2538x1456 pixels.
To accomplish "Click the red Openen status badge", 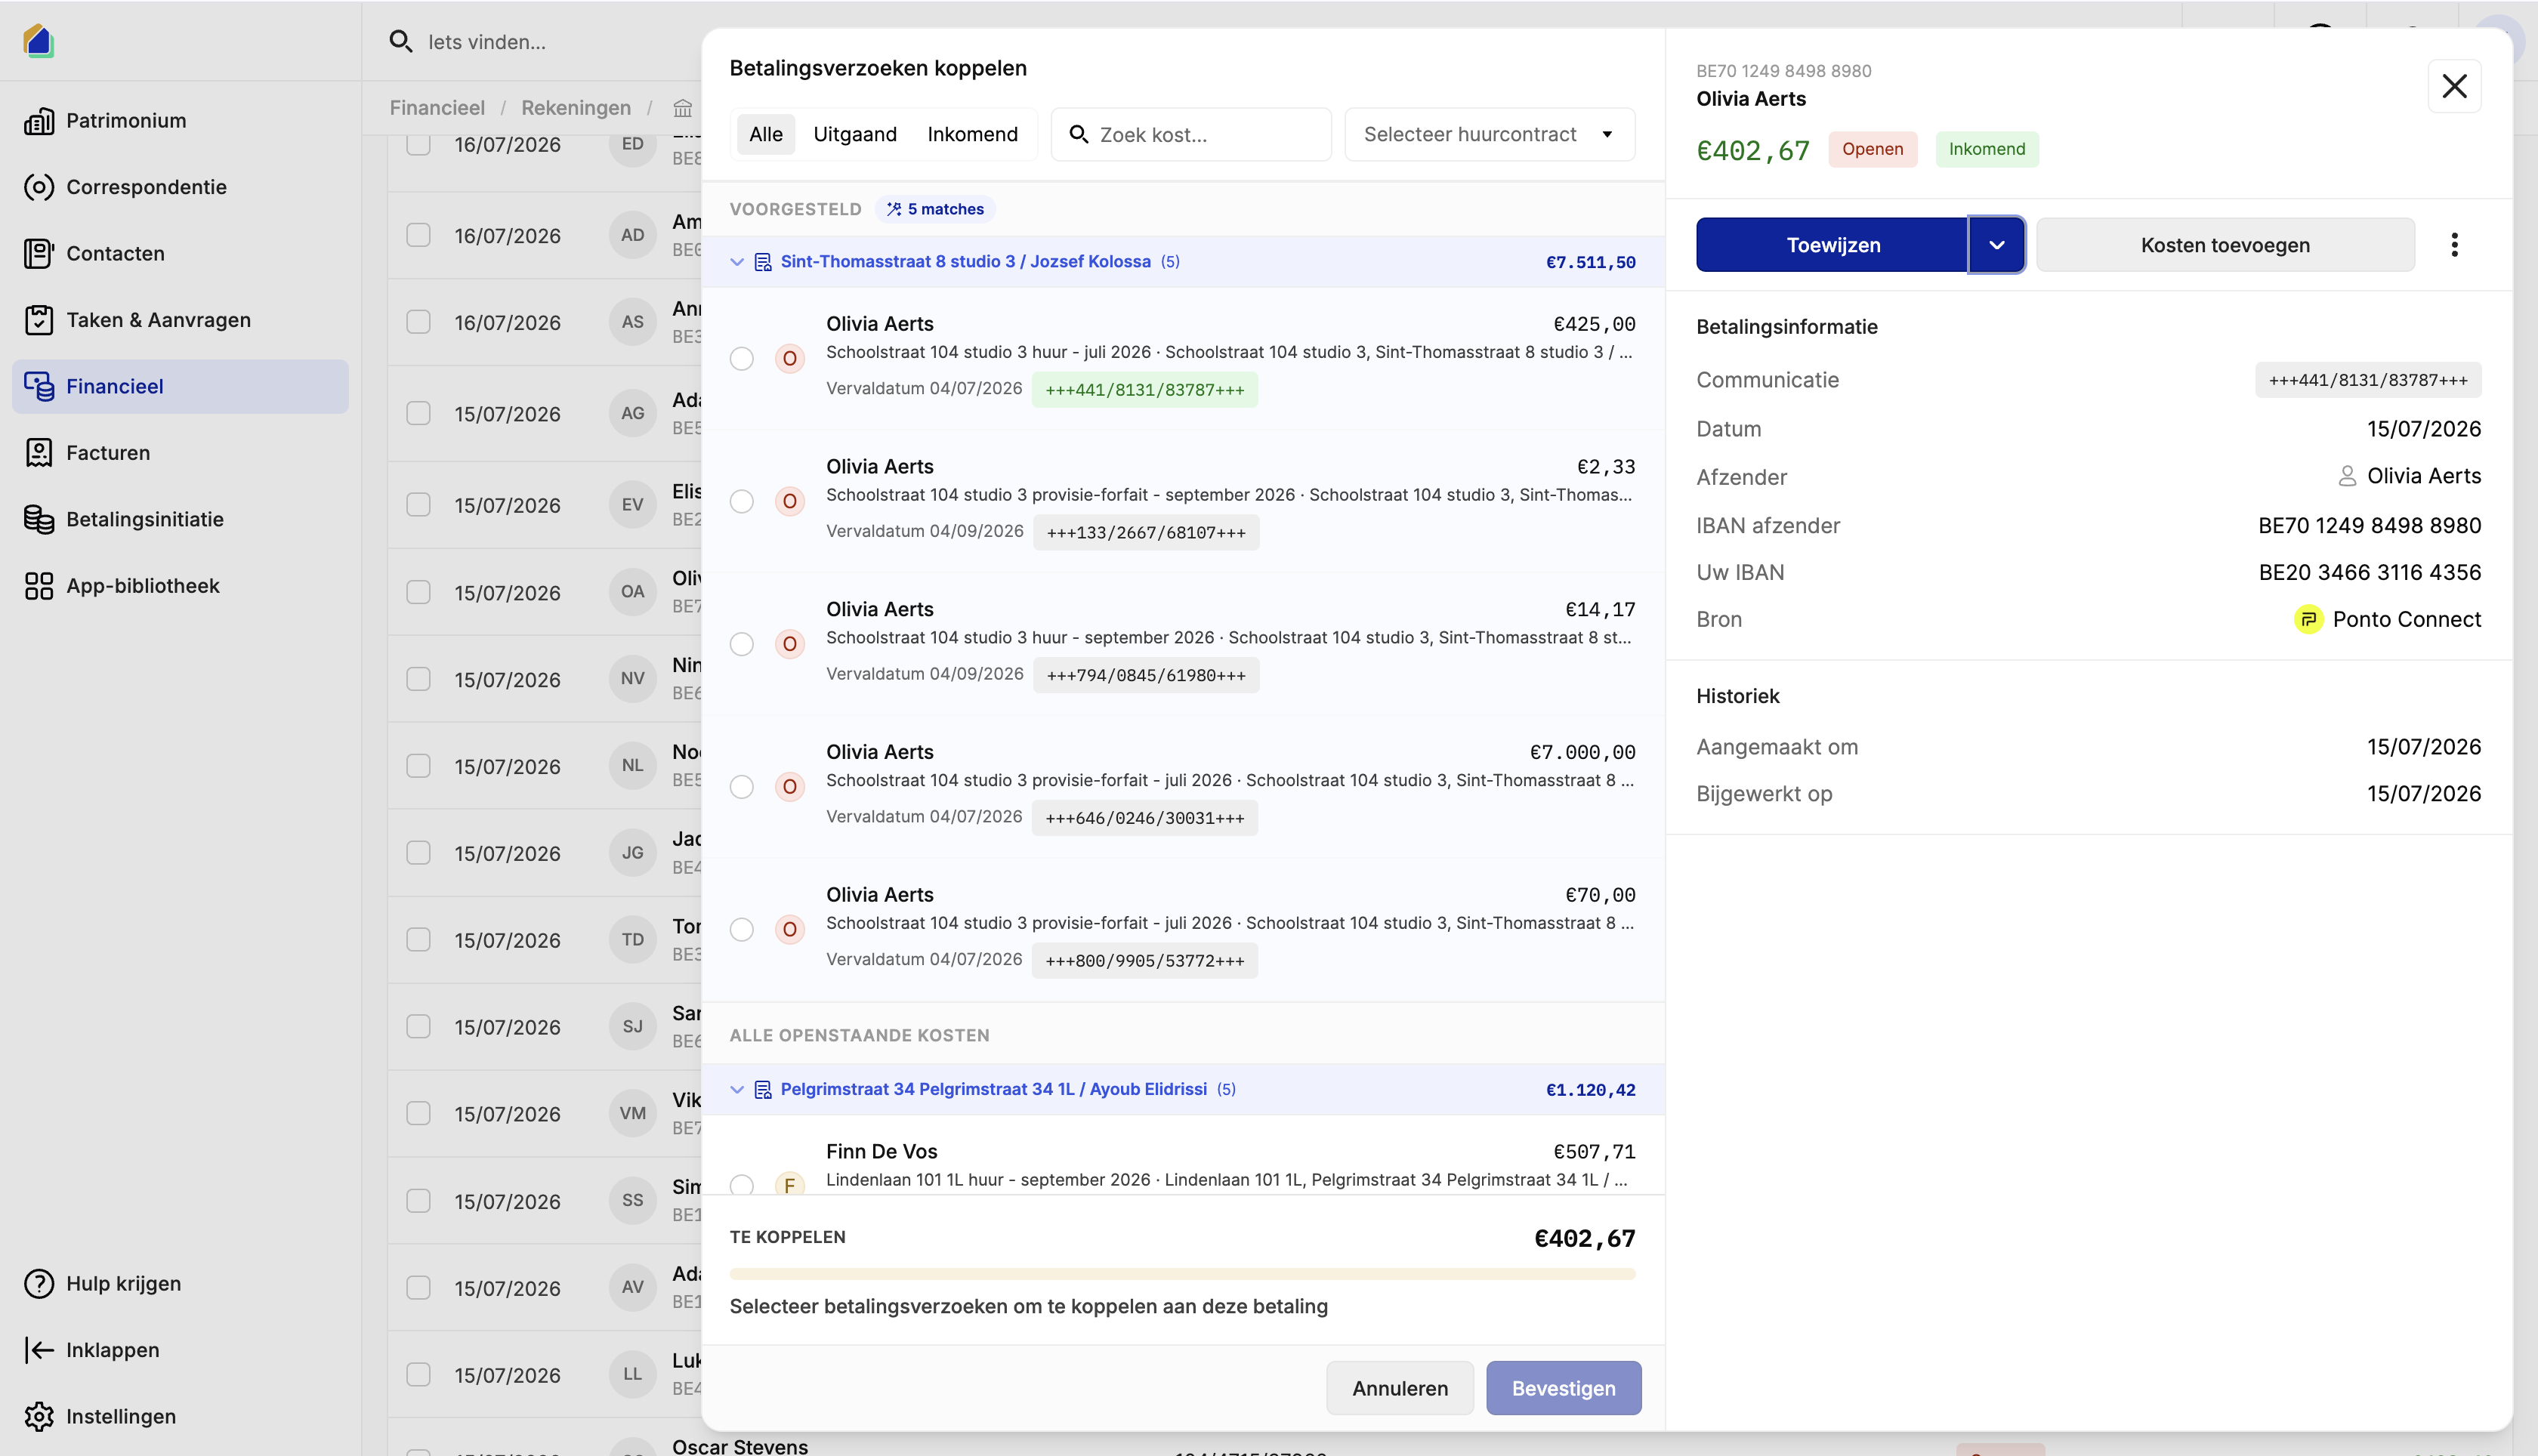I will point(1872,149).
